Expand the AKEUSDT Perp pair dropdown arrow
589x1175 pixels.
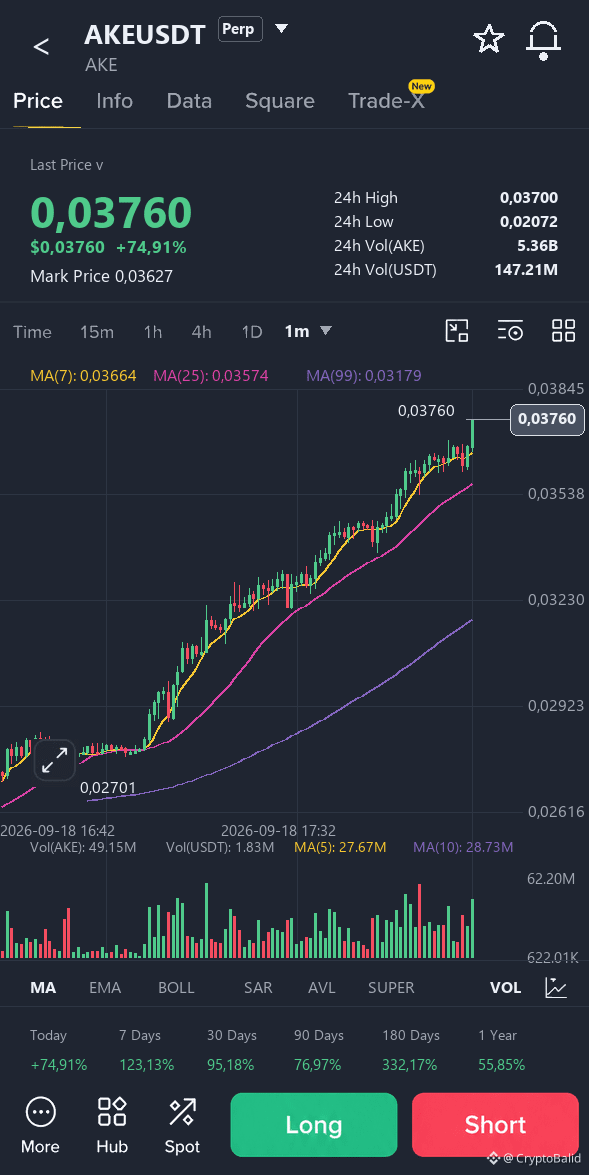[x=281, y=29]
